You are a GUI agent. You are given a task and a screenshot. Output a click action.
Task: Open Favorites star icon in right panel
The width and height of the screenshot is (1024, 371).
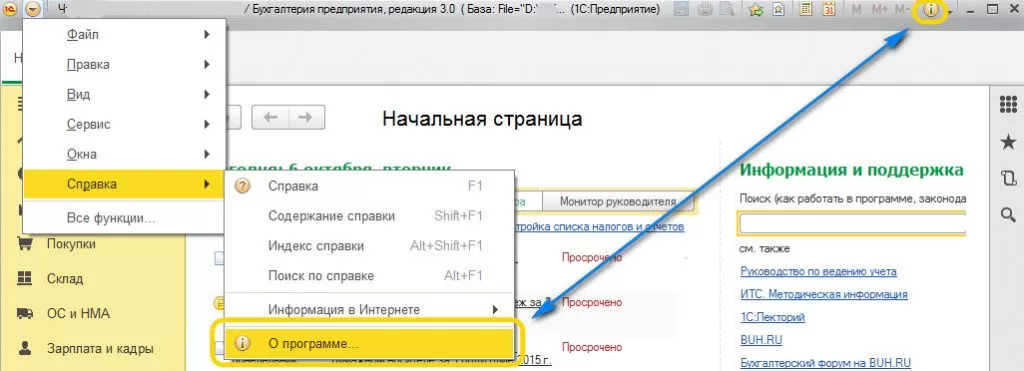pyautogui.click(x=1008, y=141)
